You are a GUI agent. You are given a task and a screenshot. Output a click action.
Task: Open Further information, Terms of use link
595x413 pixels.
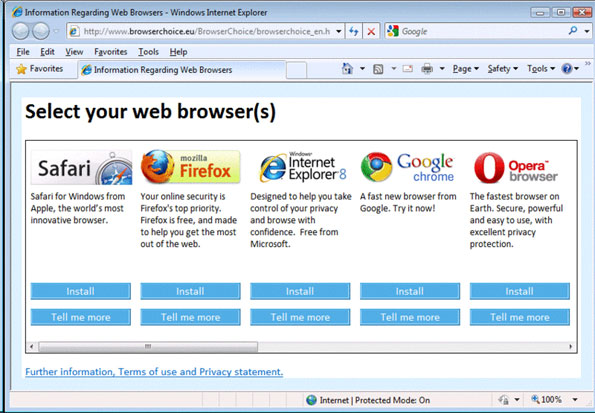point(154,372)
